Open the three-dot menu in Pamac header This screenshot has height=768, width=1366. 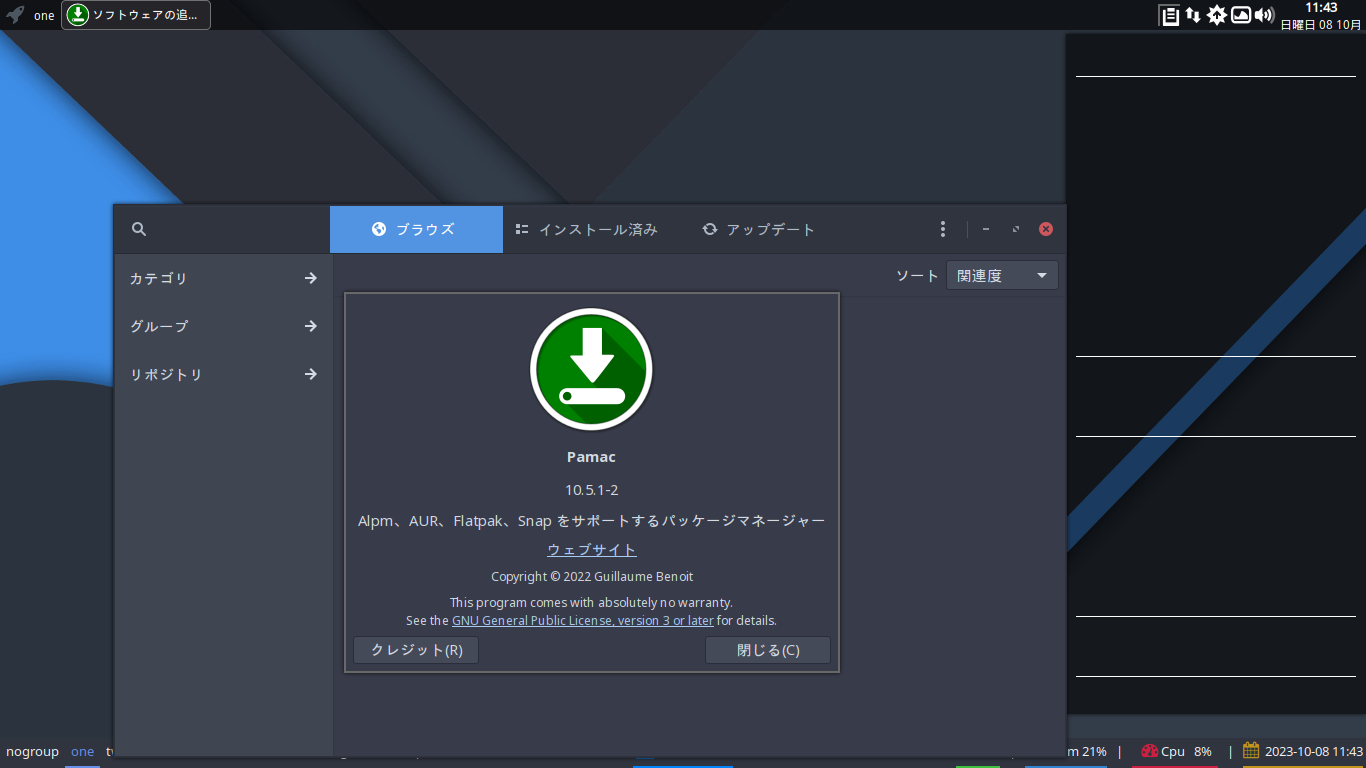(x=943, y=229)
